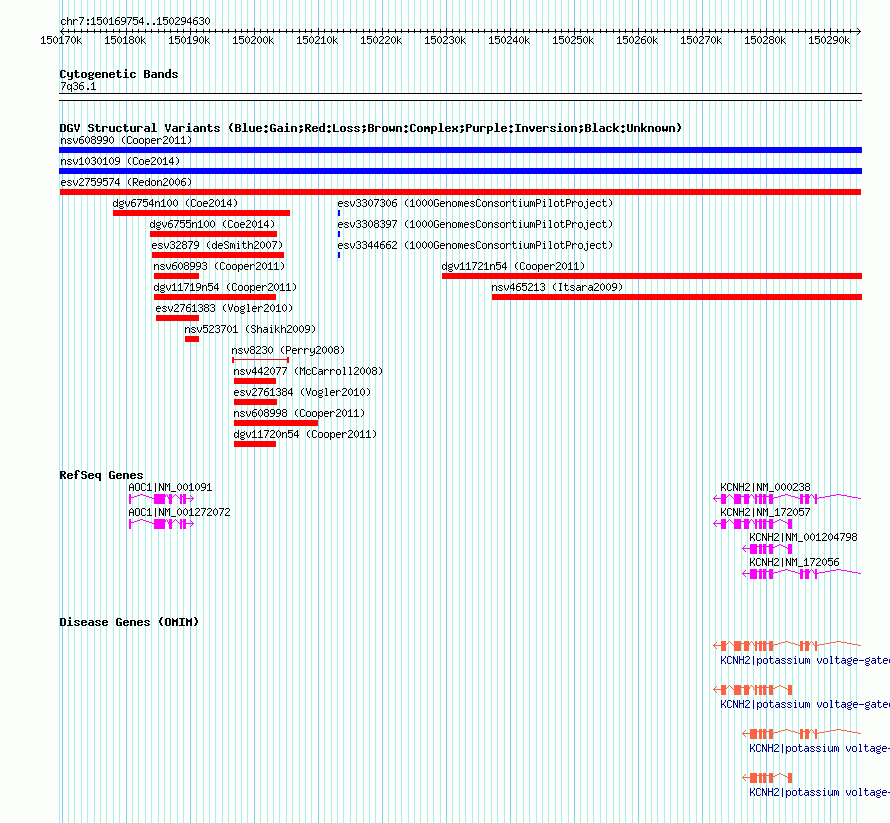890x823 pixels.
Task: Select the nsv608998 (Cooper2011) label
Action: click(299, 413)
